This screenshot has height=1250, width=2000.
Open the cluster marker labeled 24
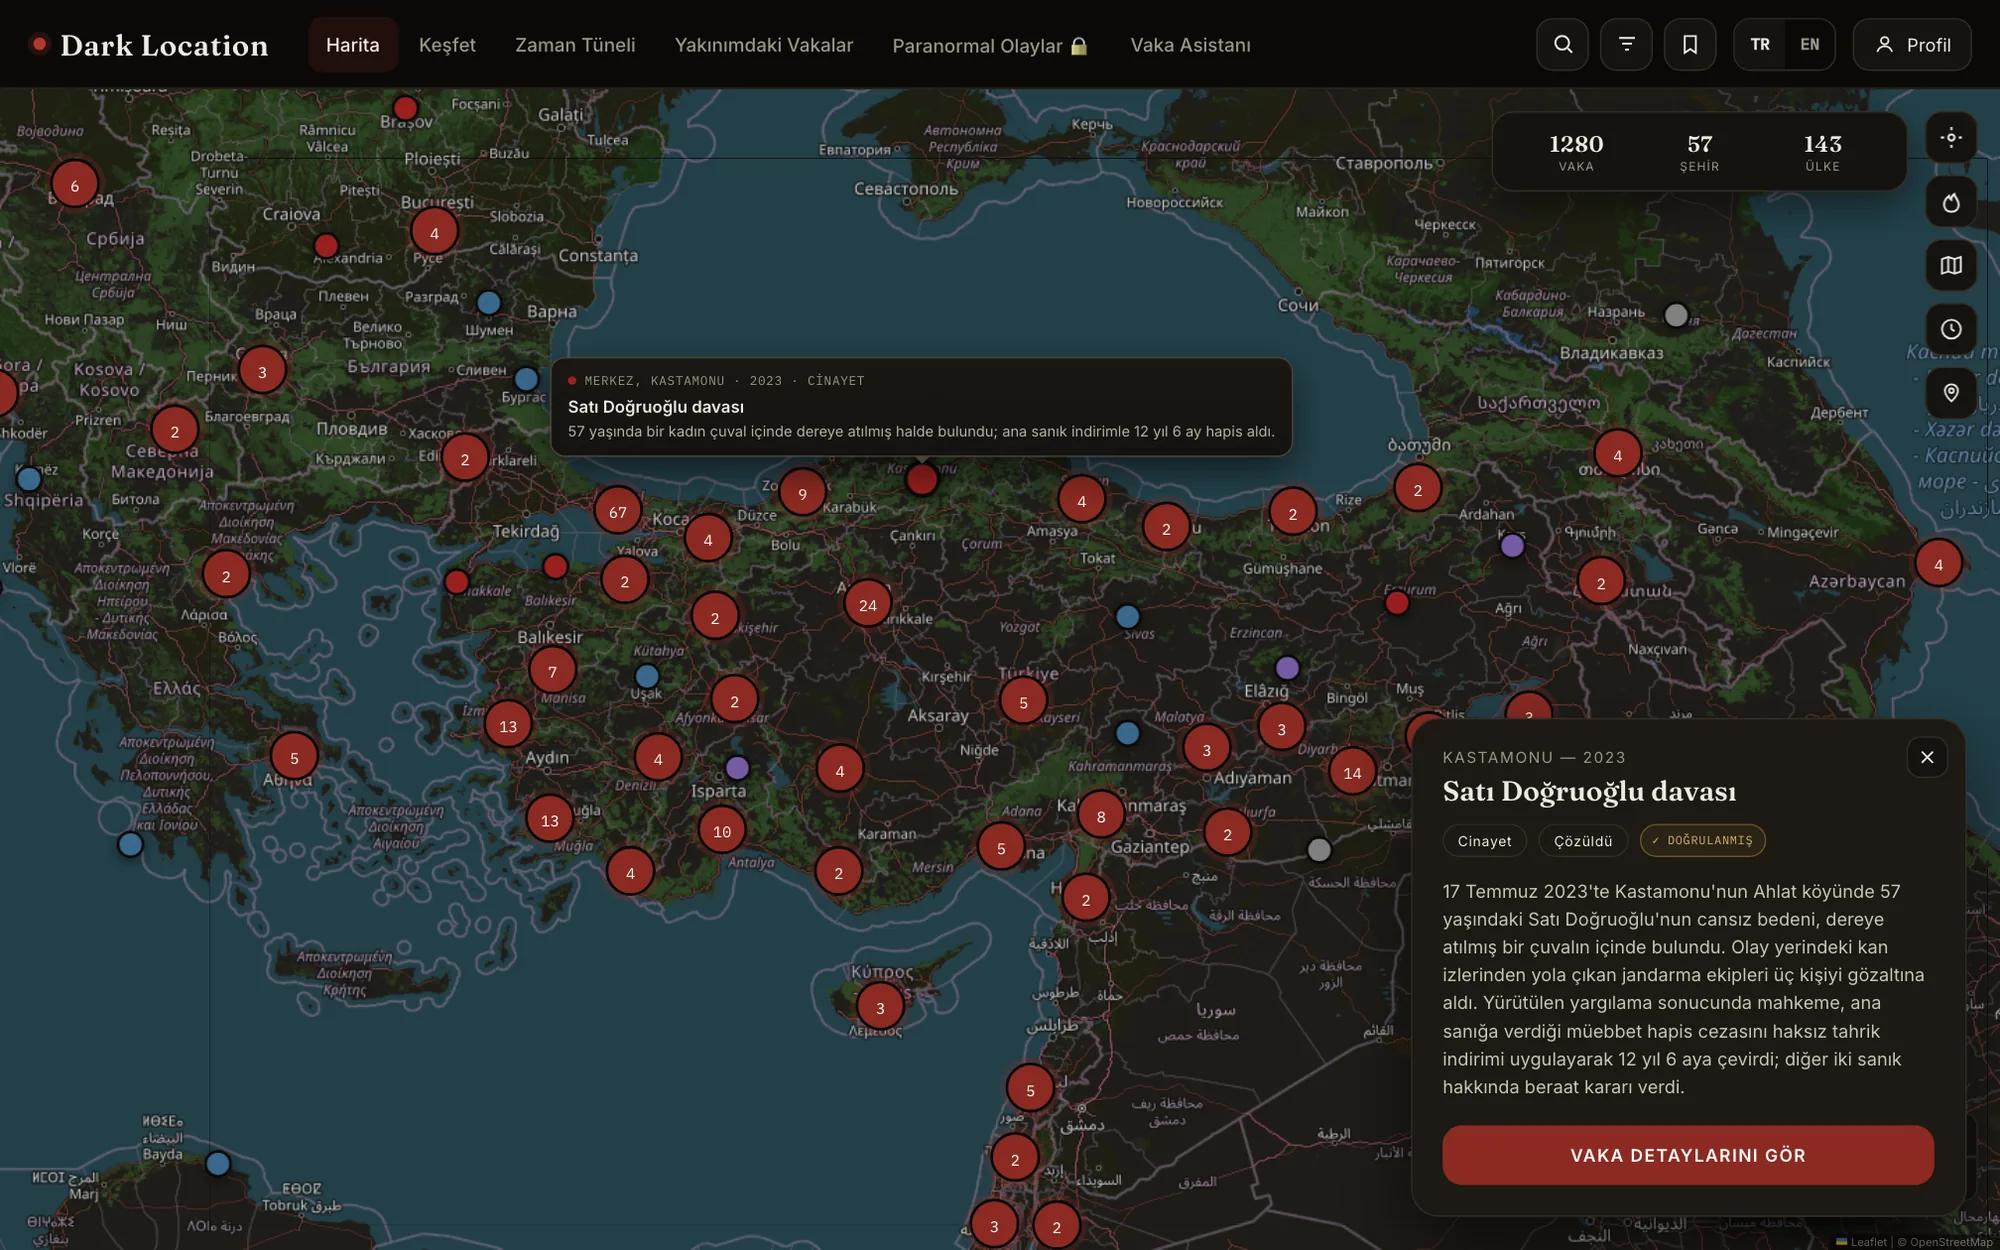pos(868,605)
